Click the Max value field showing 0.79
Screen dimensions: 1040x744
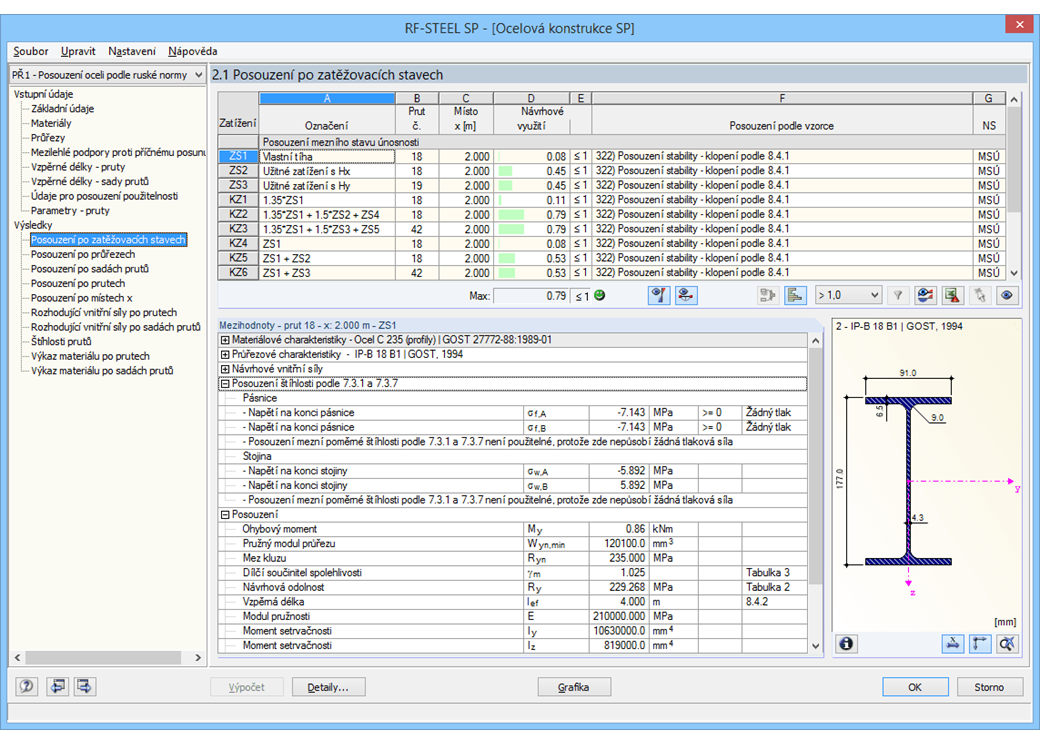531,296
